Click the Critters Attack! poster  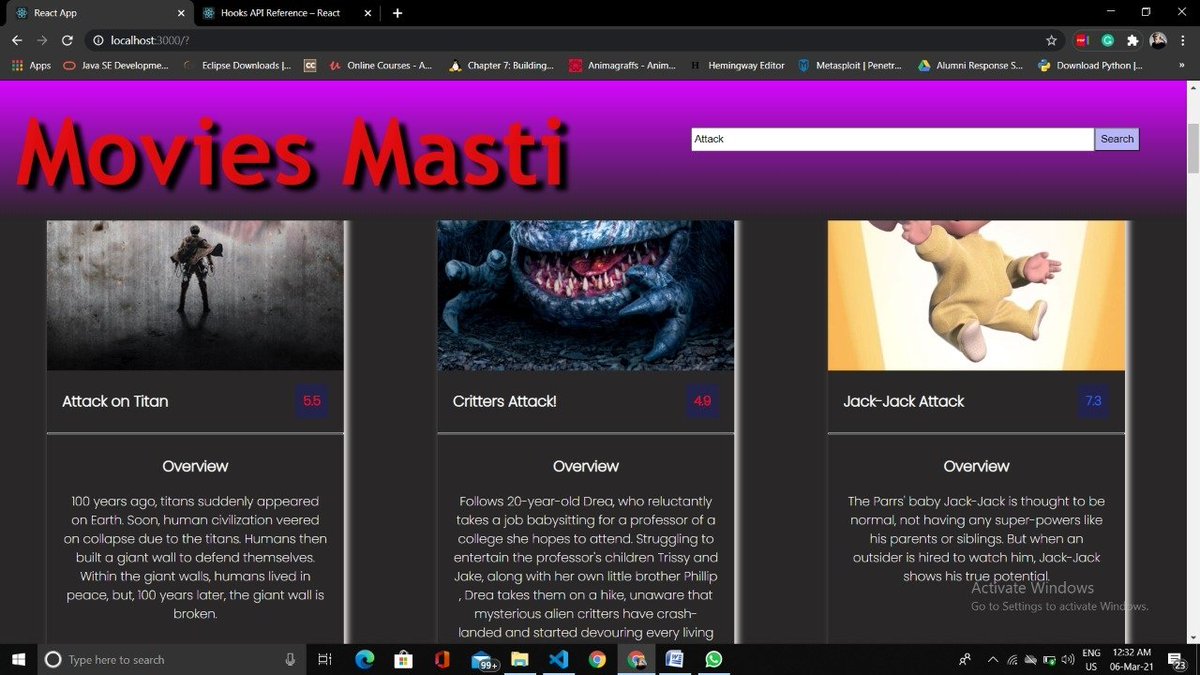pos(585,296)
